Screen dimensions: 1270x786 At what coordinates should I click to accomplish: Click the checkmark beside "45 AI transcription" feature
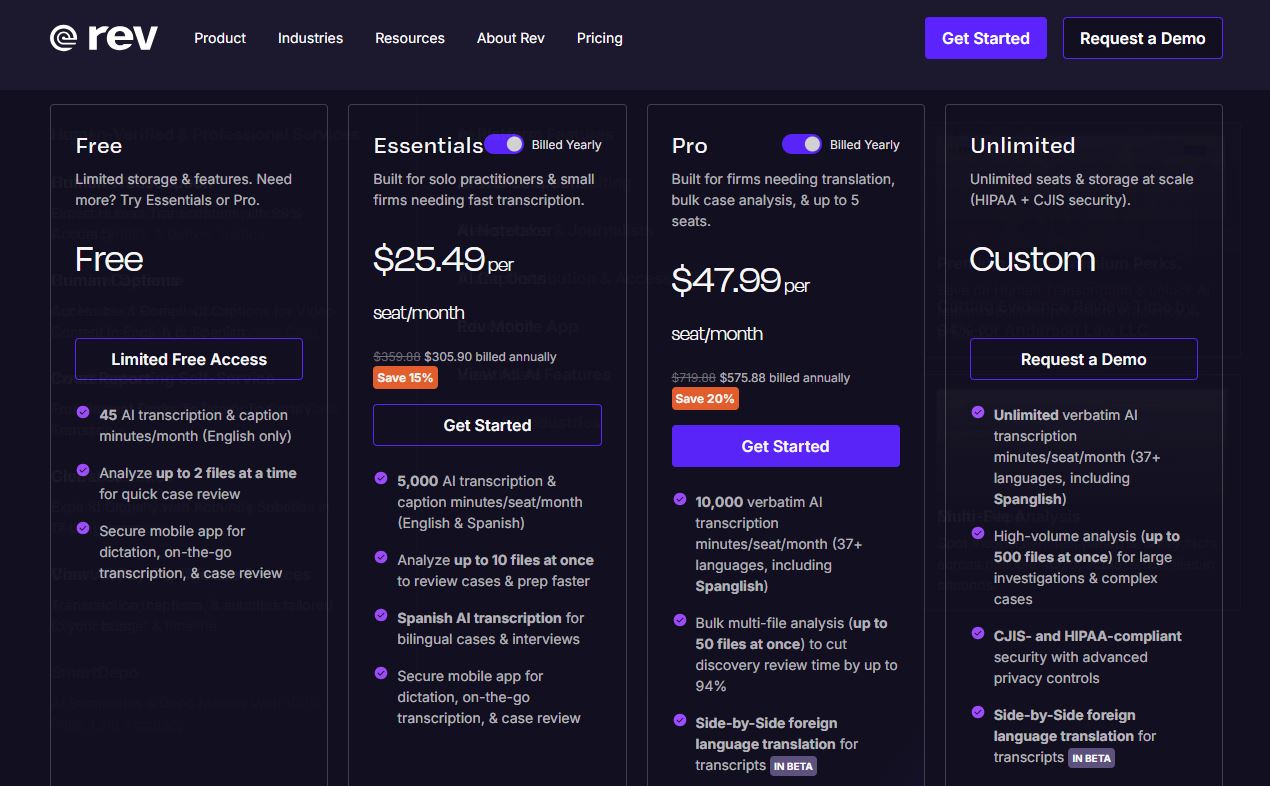tap(82, 411)
